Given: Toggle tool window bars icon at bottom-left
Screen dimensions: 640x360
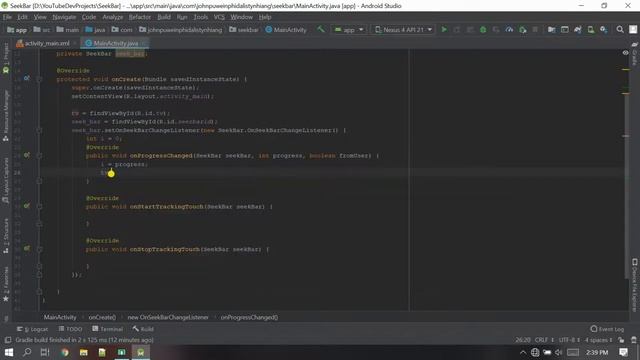Looking at the screenshot, I should (x=7, y=340).
